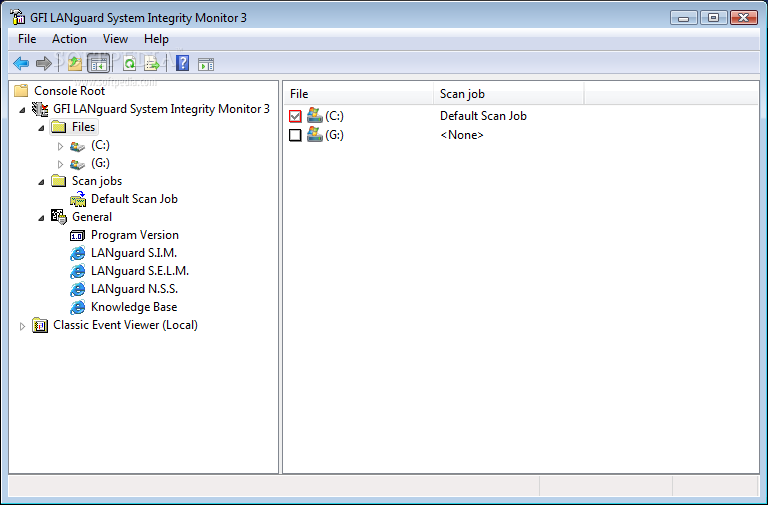
Task: Click LANguard N.S.S. web icon
Action: click(77, 289)
